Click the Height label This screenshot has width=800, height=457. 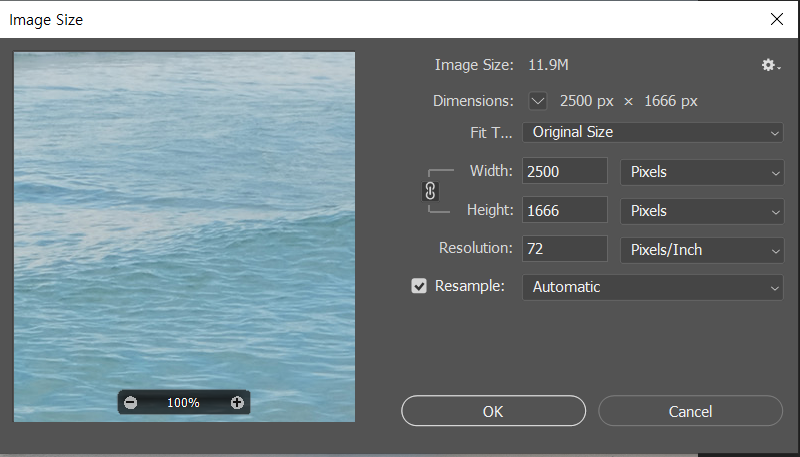pyautogui.click(x=490, y=210)
